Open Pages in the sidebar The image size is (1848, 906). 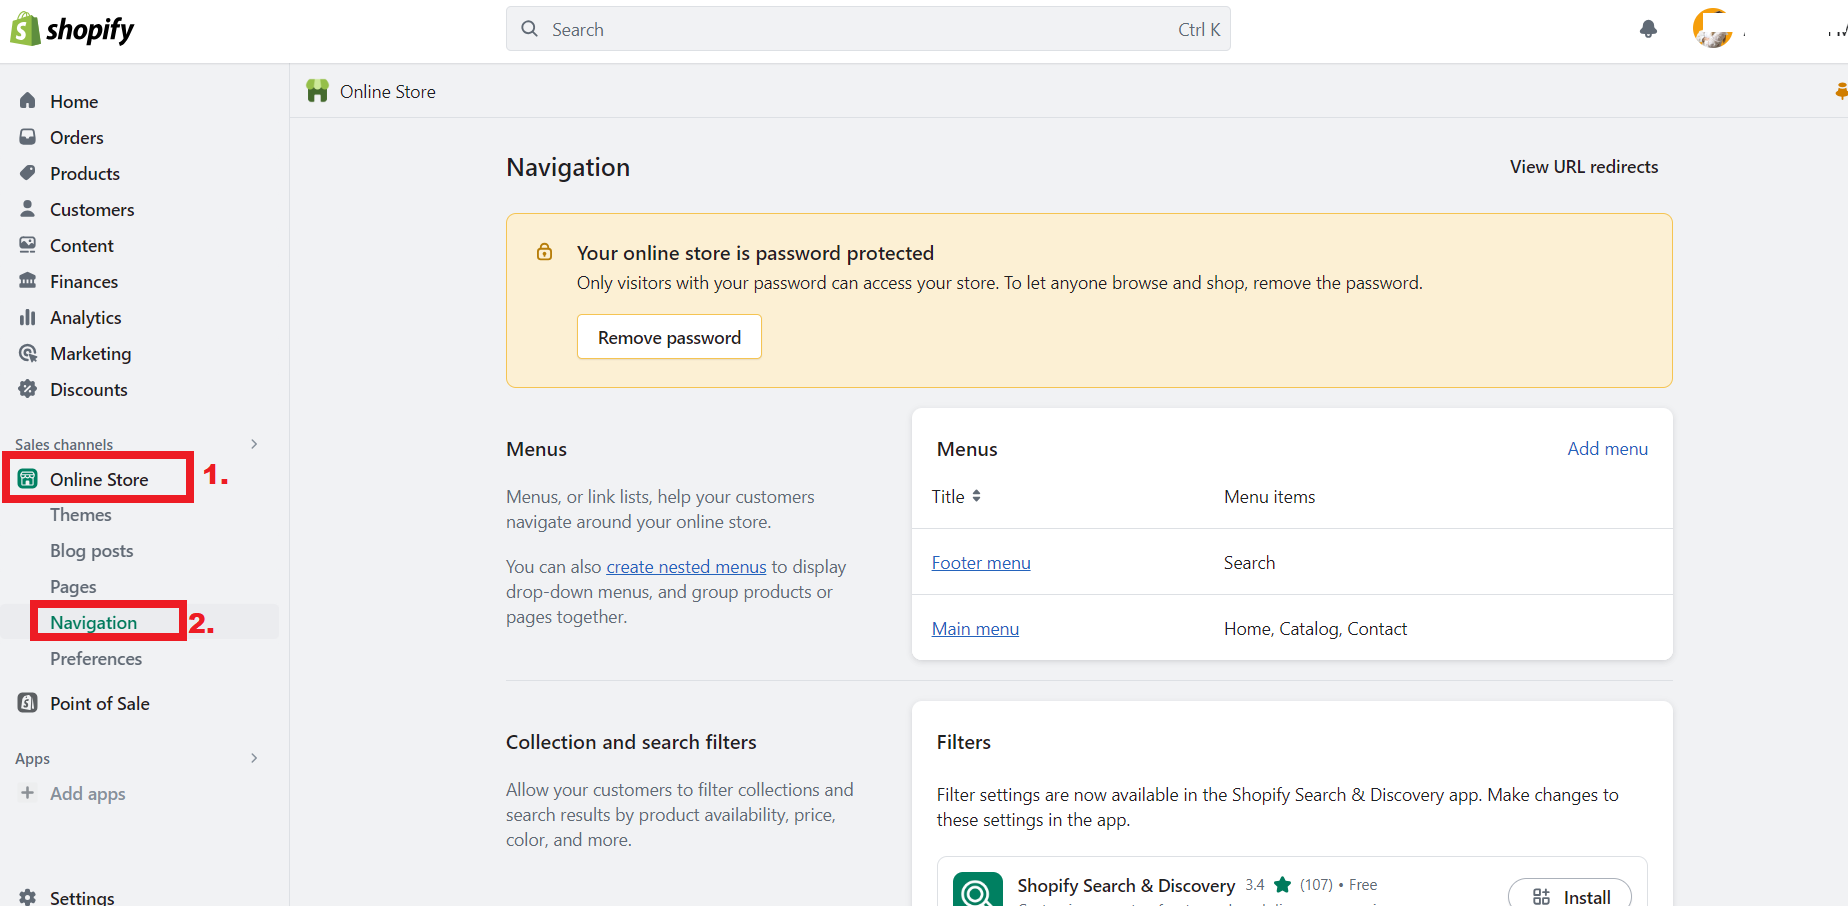click(73, 587)
